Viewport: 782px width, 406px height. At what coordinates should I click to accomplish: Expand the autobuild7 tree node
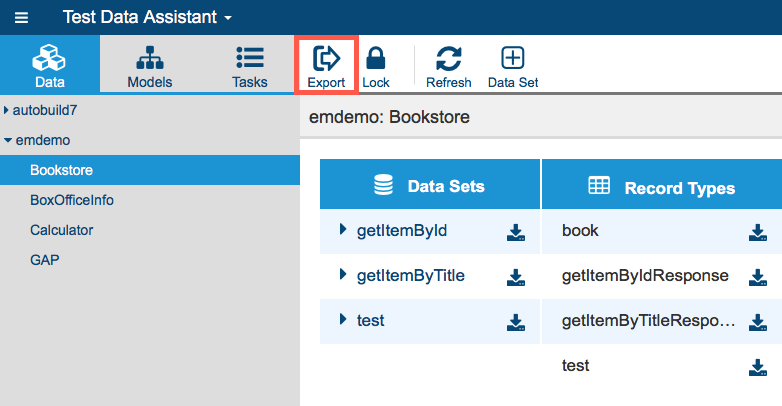[x=6, y=110]
